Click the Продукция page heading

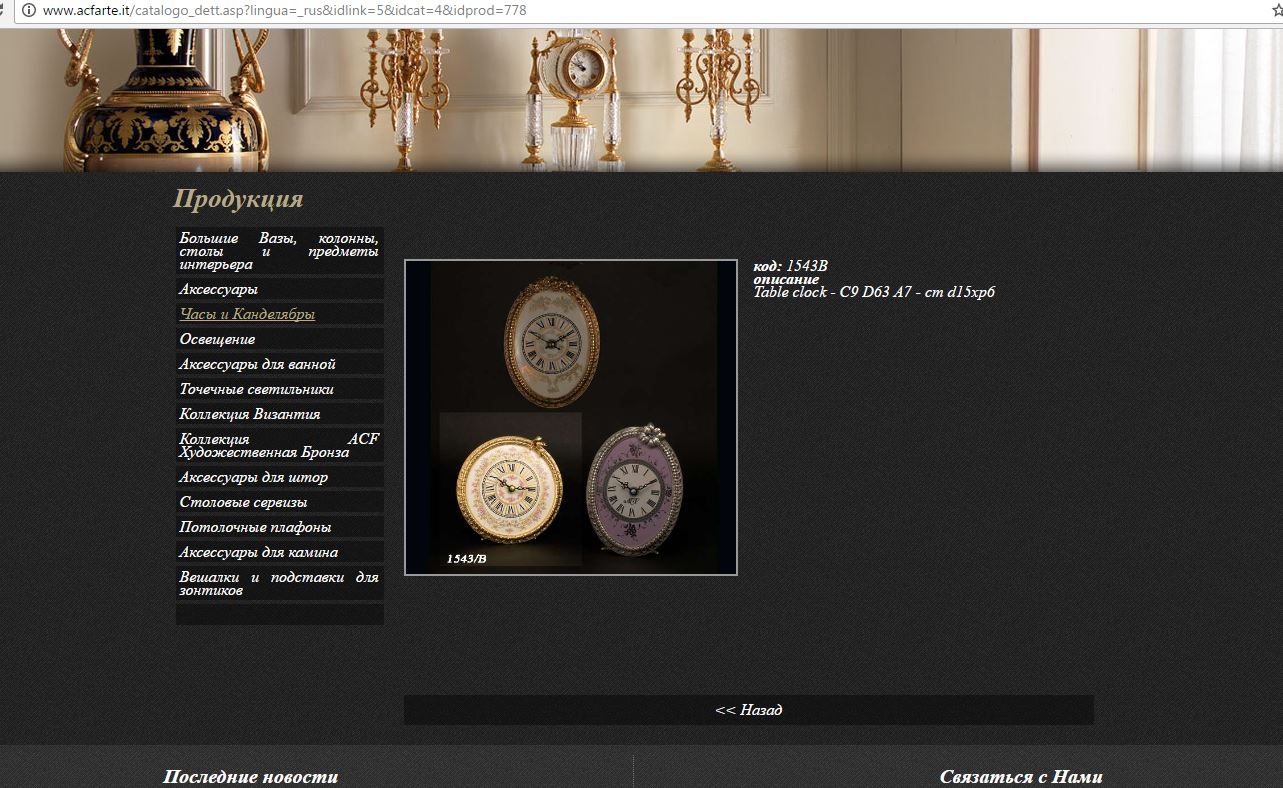tap(238, 199)
